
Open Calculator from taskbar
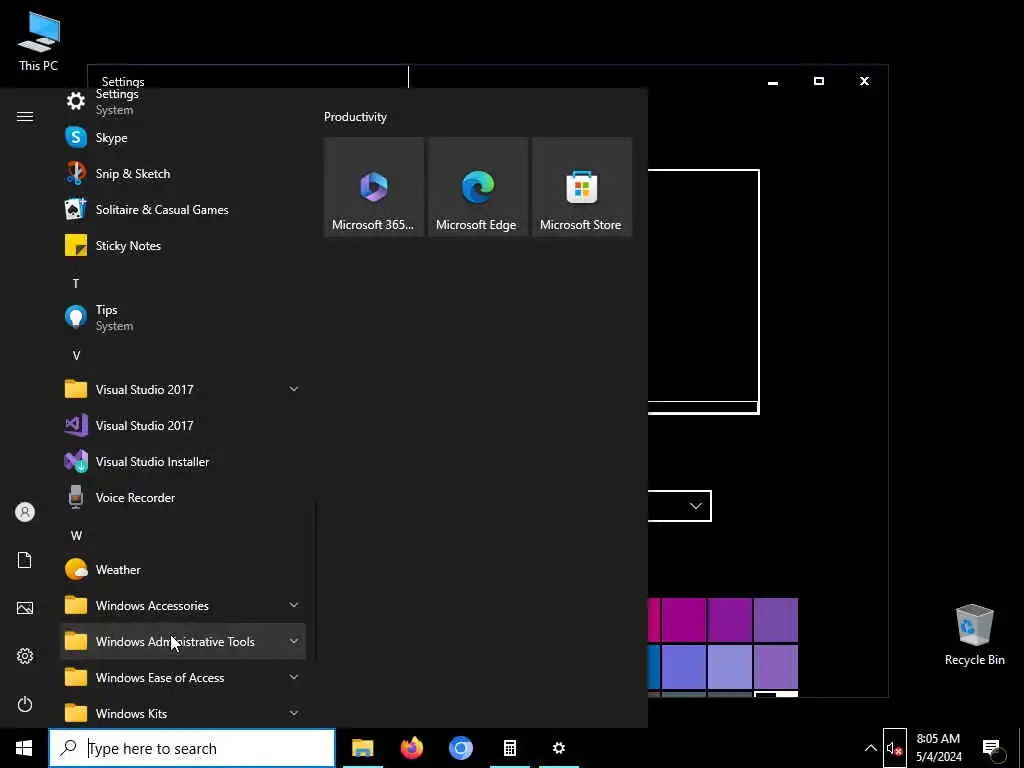[x=509, y=748]
